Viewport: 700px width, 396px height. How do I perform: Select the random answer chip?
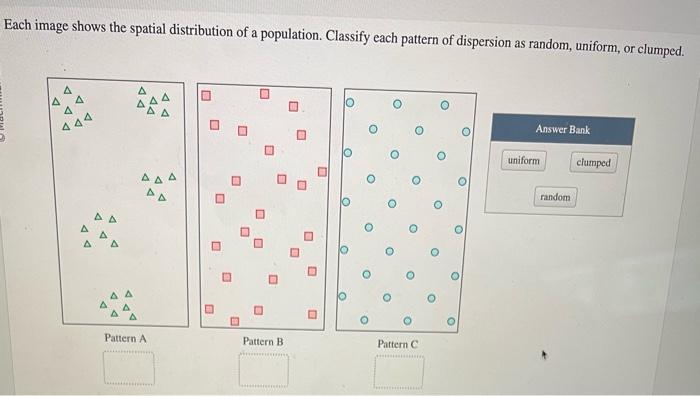point(555,197)
